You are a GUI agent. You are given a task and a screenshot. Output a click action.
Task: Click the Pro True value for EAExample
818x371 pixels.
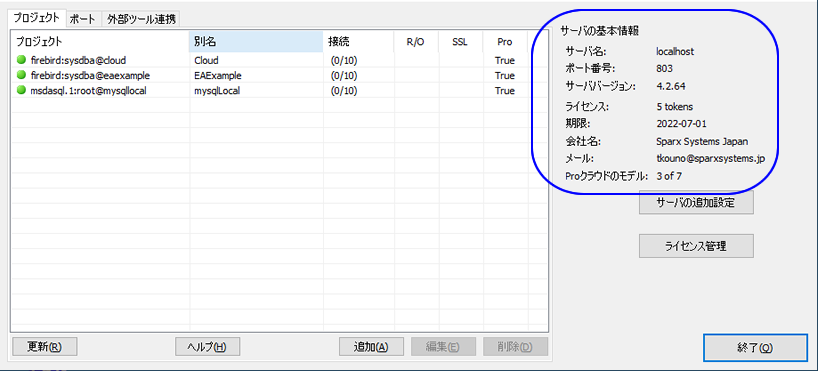click(504, 76)
